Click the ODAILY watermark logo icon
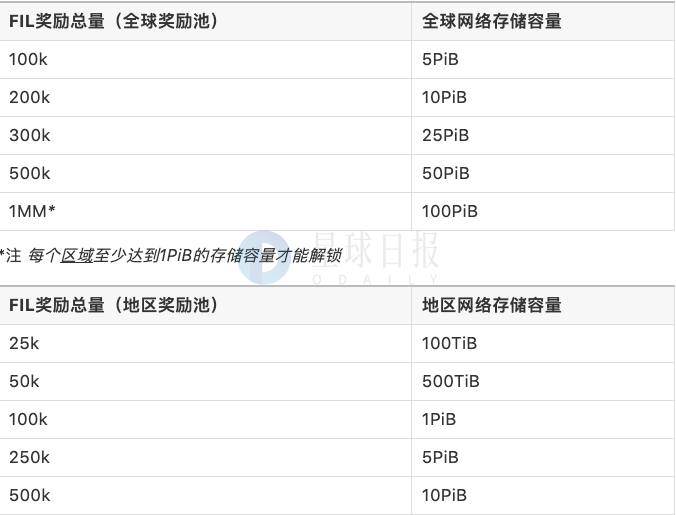The image size is (676, 515). tap(264, 257)
